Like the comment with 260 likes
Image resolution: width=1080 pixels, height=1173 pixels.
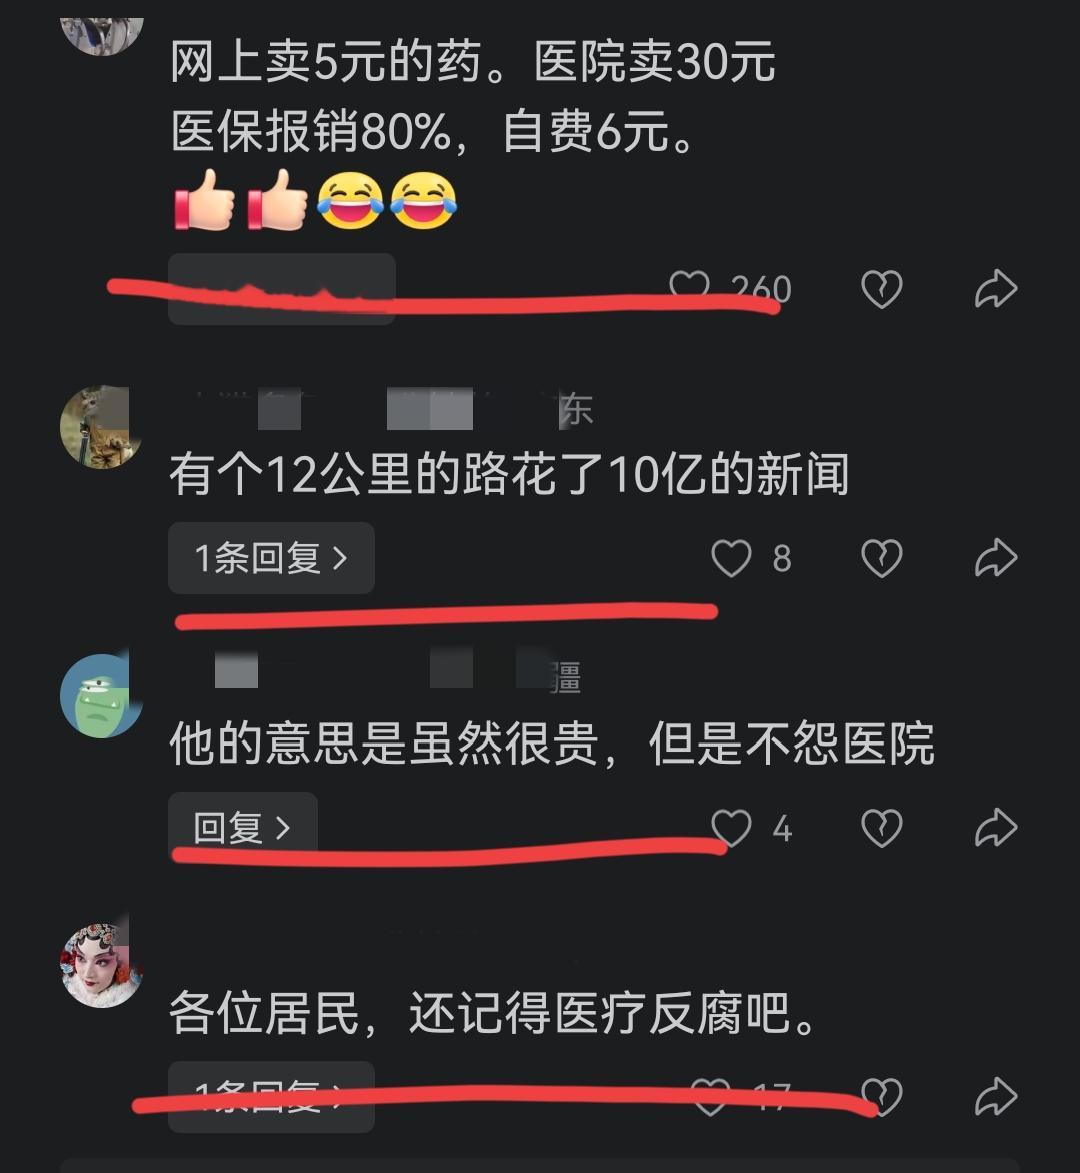pyautogui.click(x=689, y=287)
